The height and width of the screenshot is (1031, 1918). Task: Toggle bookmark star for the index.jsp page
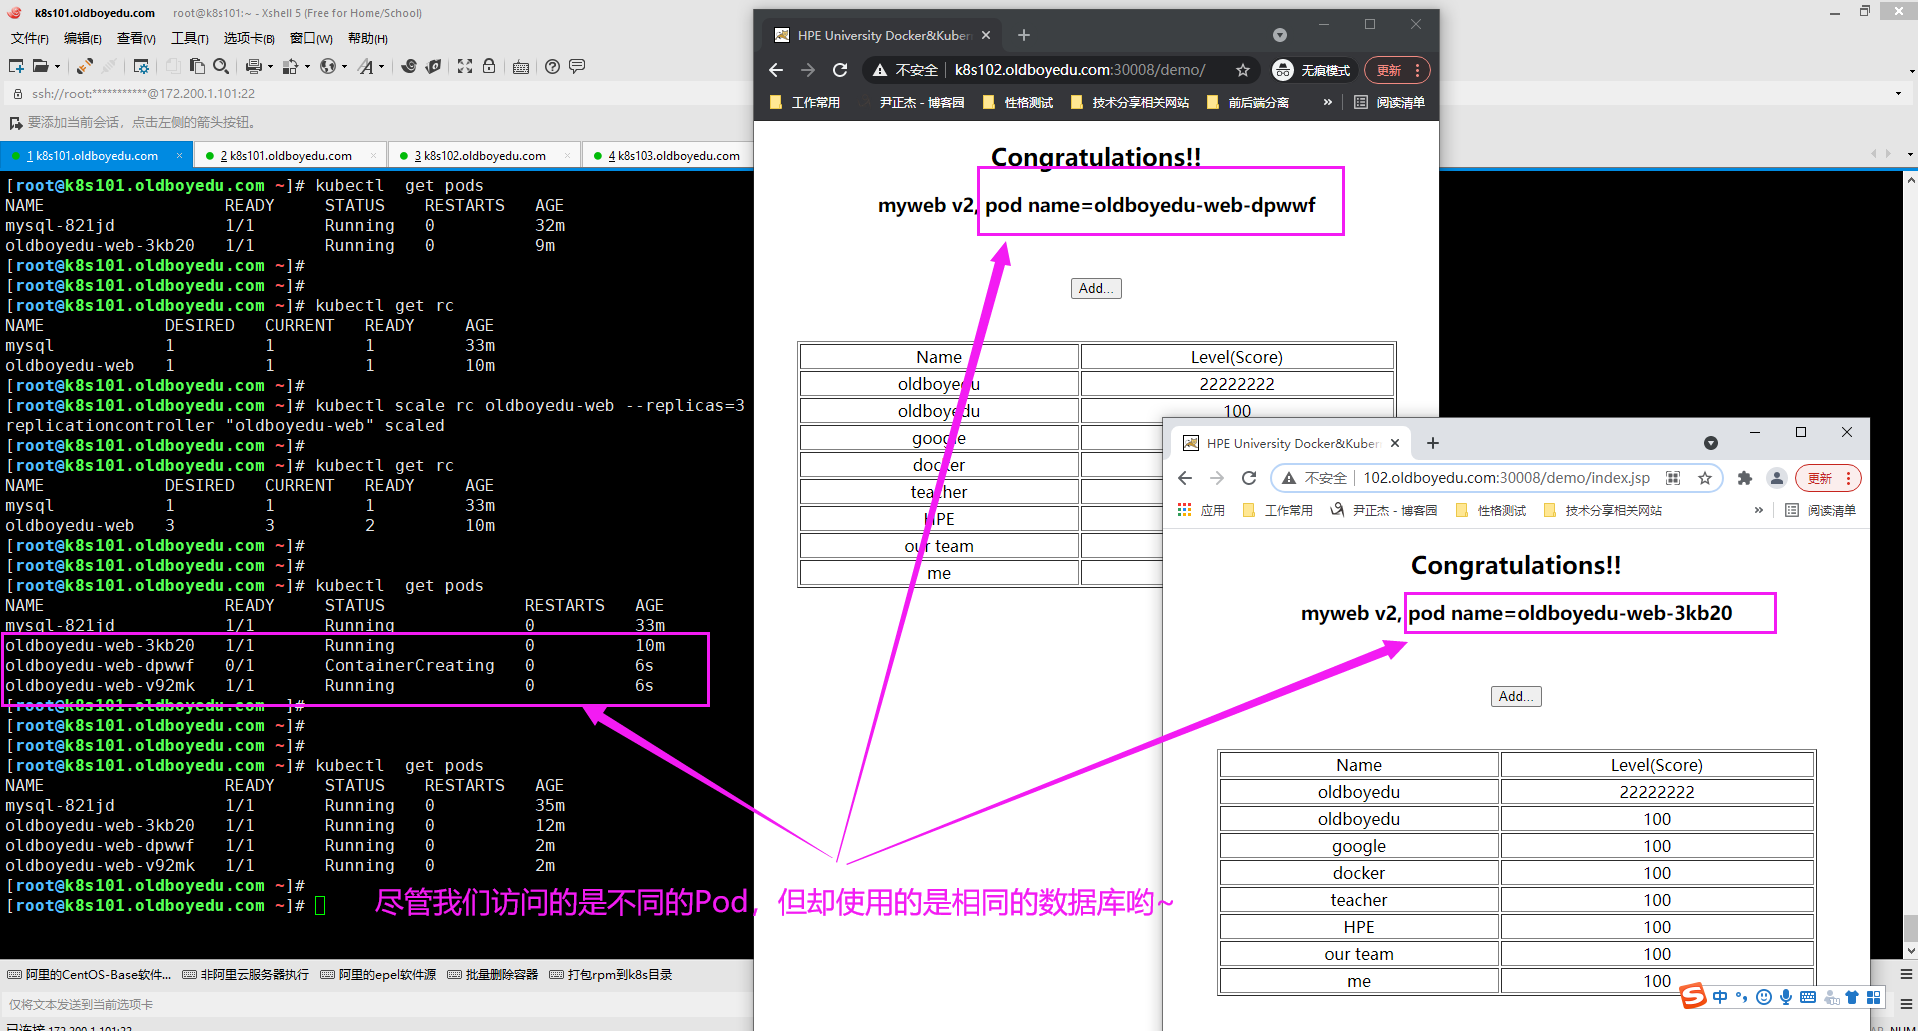coord(1705,478)
